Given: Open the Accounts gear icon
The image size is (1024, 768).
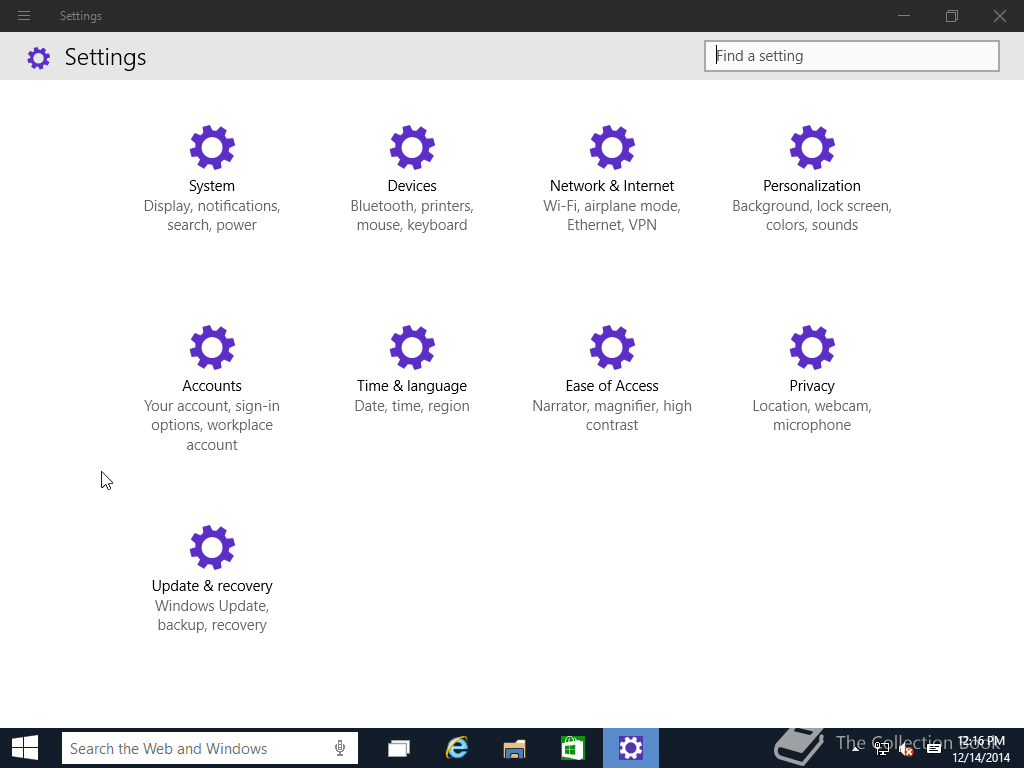Looking at the screenshot, I should 212,347.
